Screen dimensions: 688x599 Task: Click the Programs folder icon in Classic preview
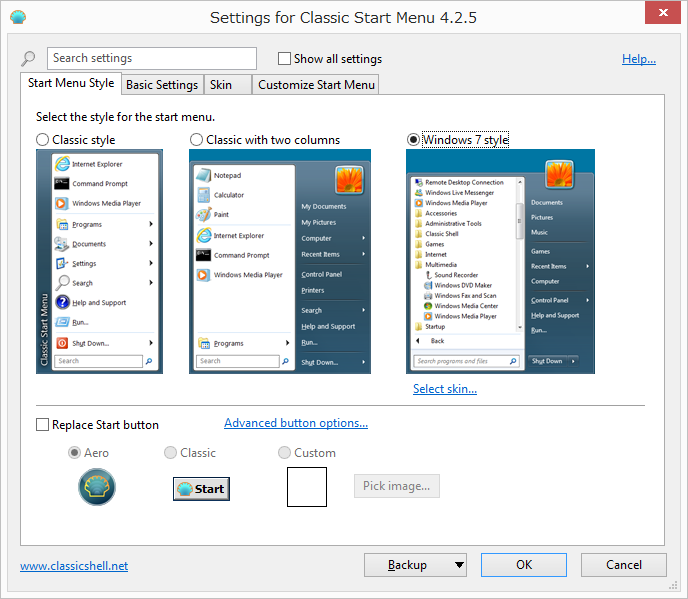coord(62,224)
